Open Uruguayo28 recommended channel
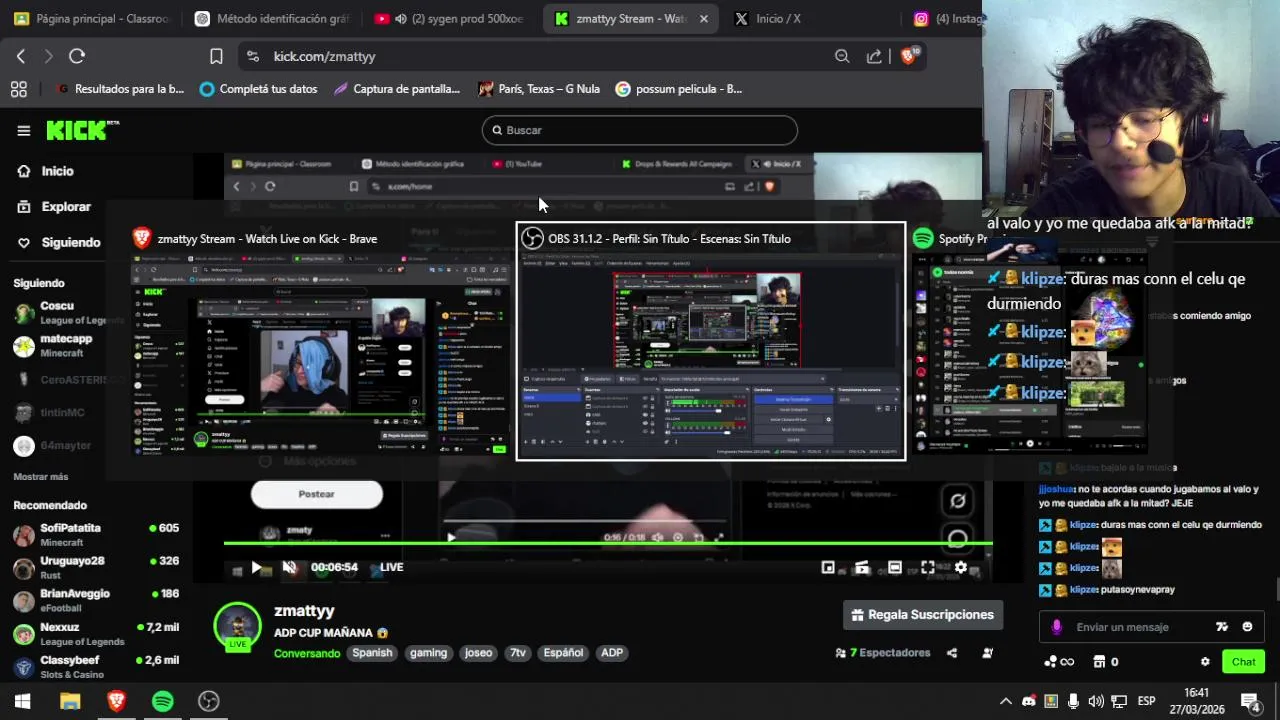Screen dimensions: 1280x720 96,567
